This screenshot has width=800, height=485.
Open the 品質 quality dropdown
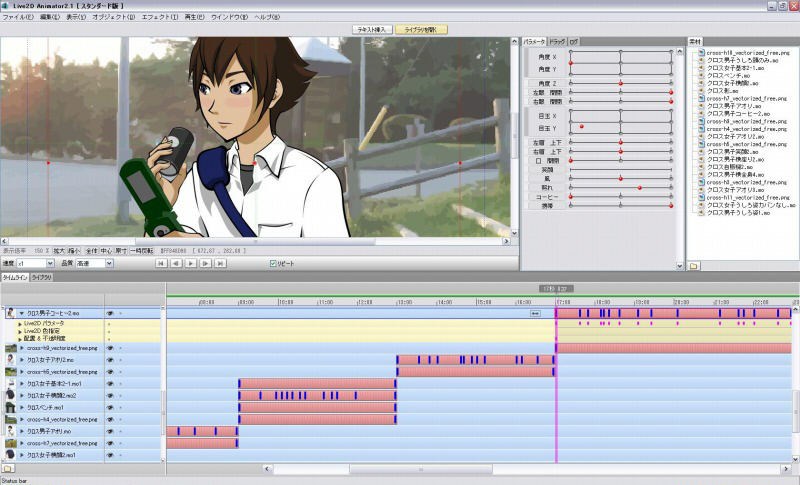coord(109,263)
